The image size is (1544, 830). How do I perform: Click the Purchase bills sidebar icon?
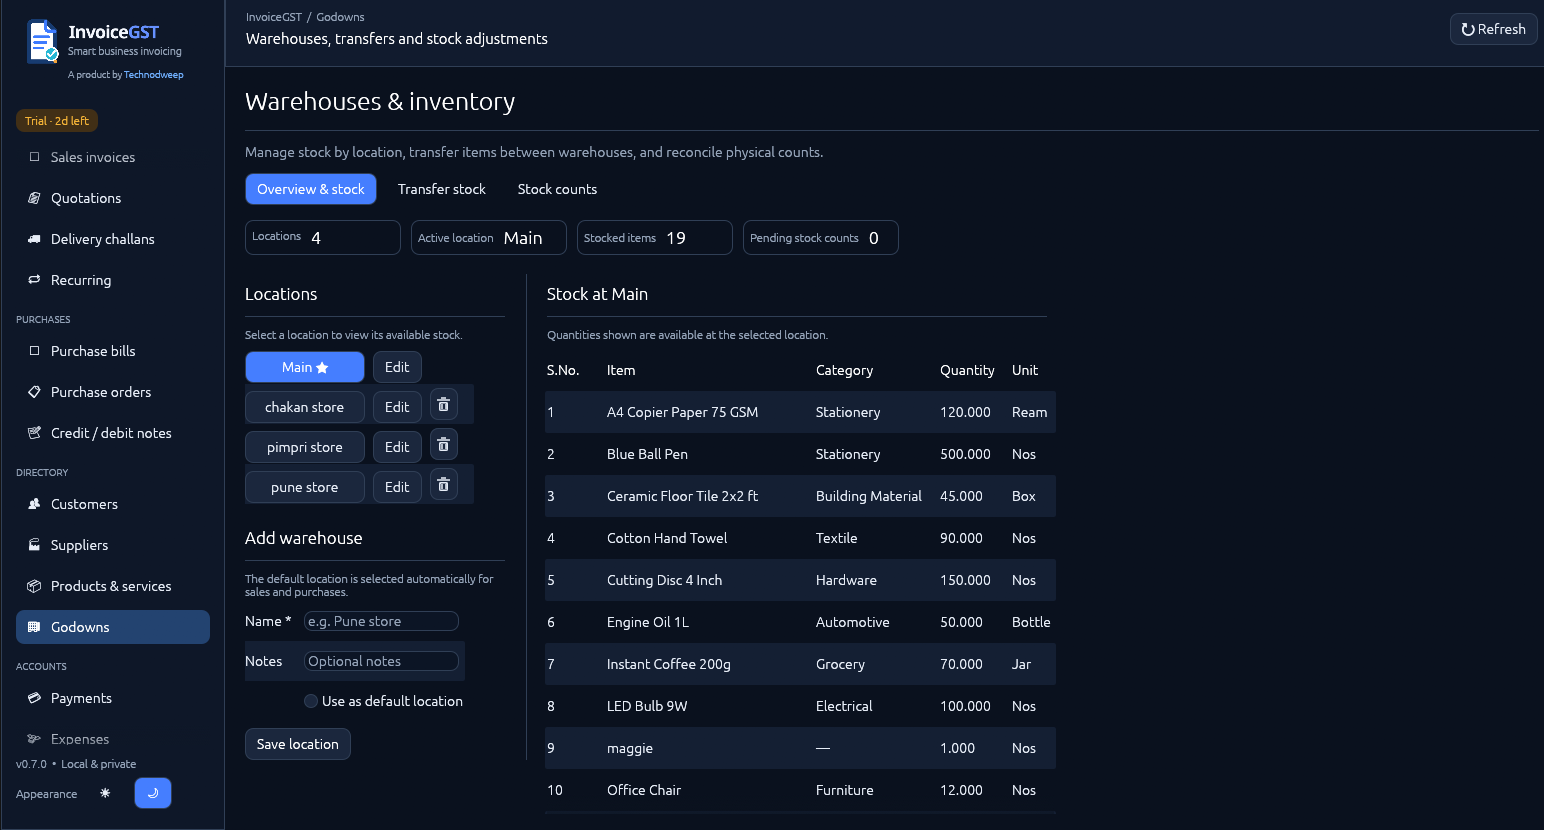pos(34,351)
